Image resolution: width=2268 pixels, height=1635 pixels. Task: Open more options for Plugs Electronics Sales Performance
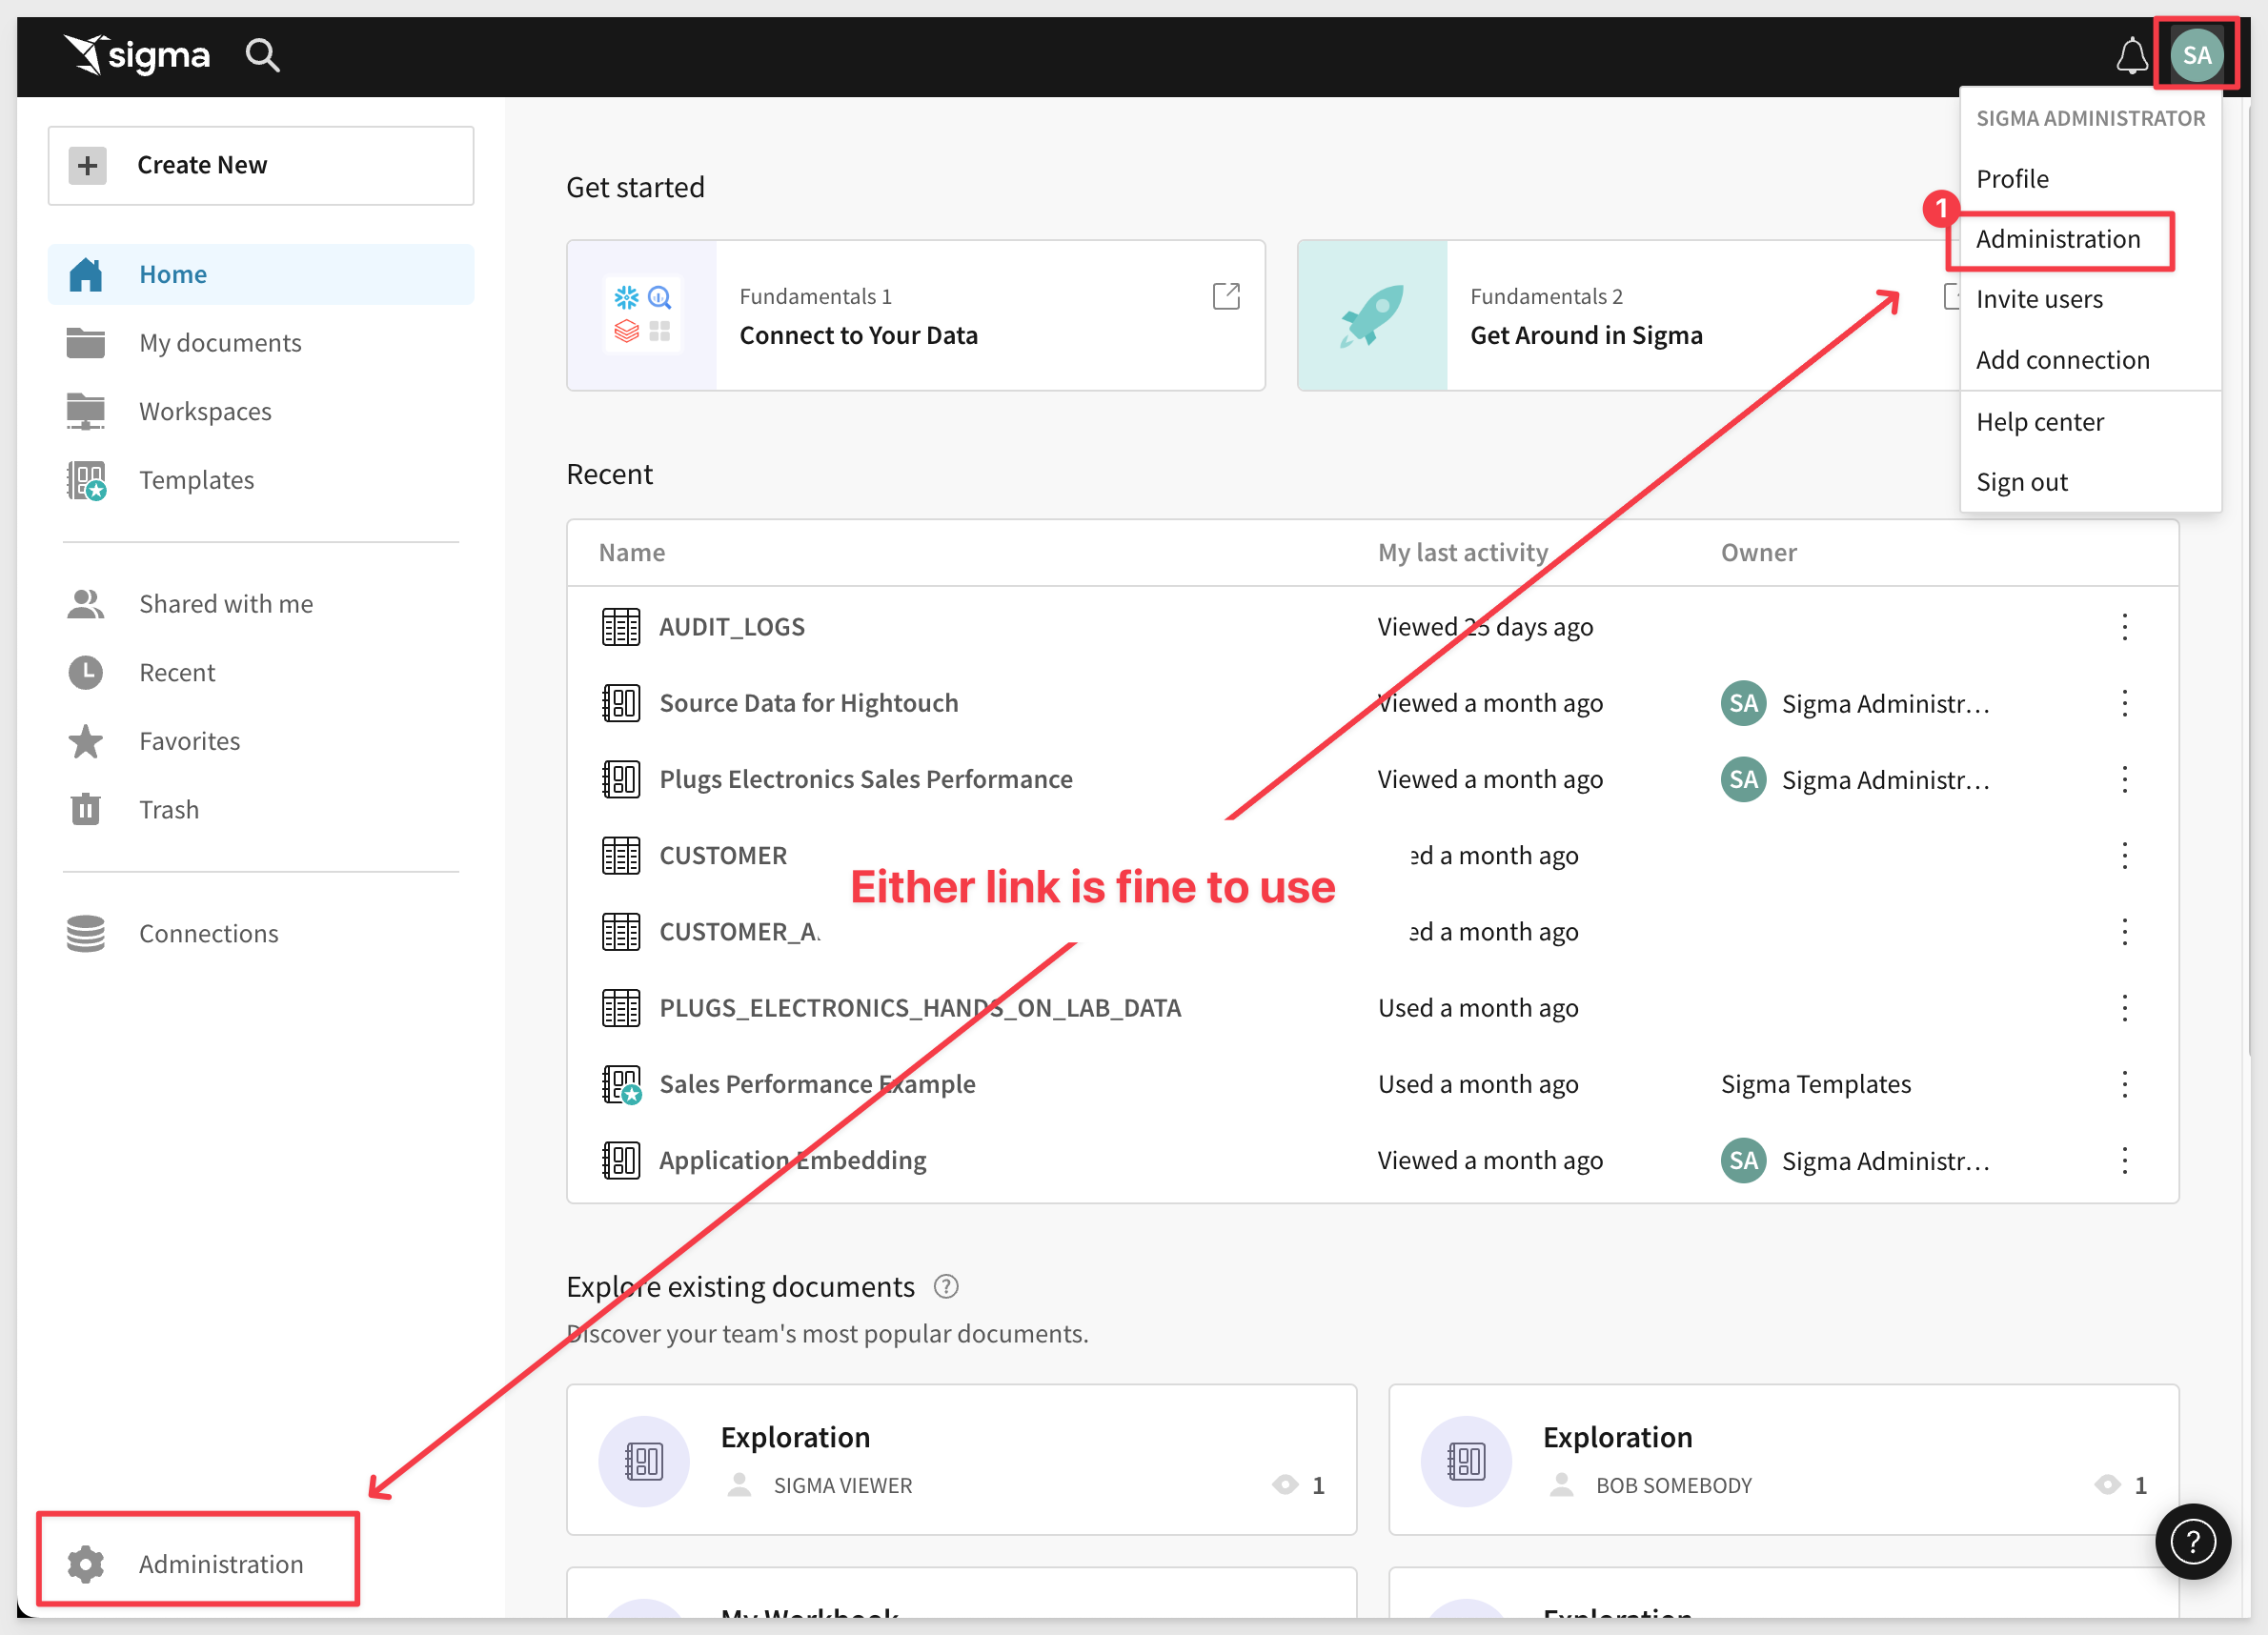[x=2125, y=779]
